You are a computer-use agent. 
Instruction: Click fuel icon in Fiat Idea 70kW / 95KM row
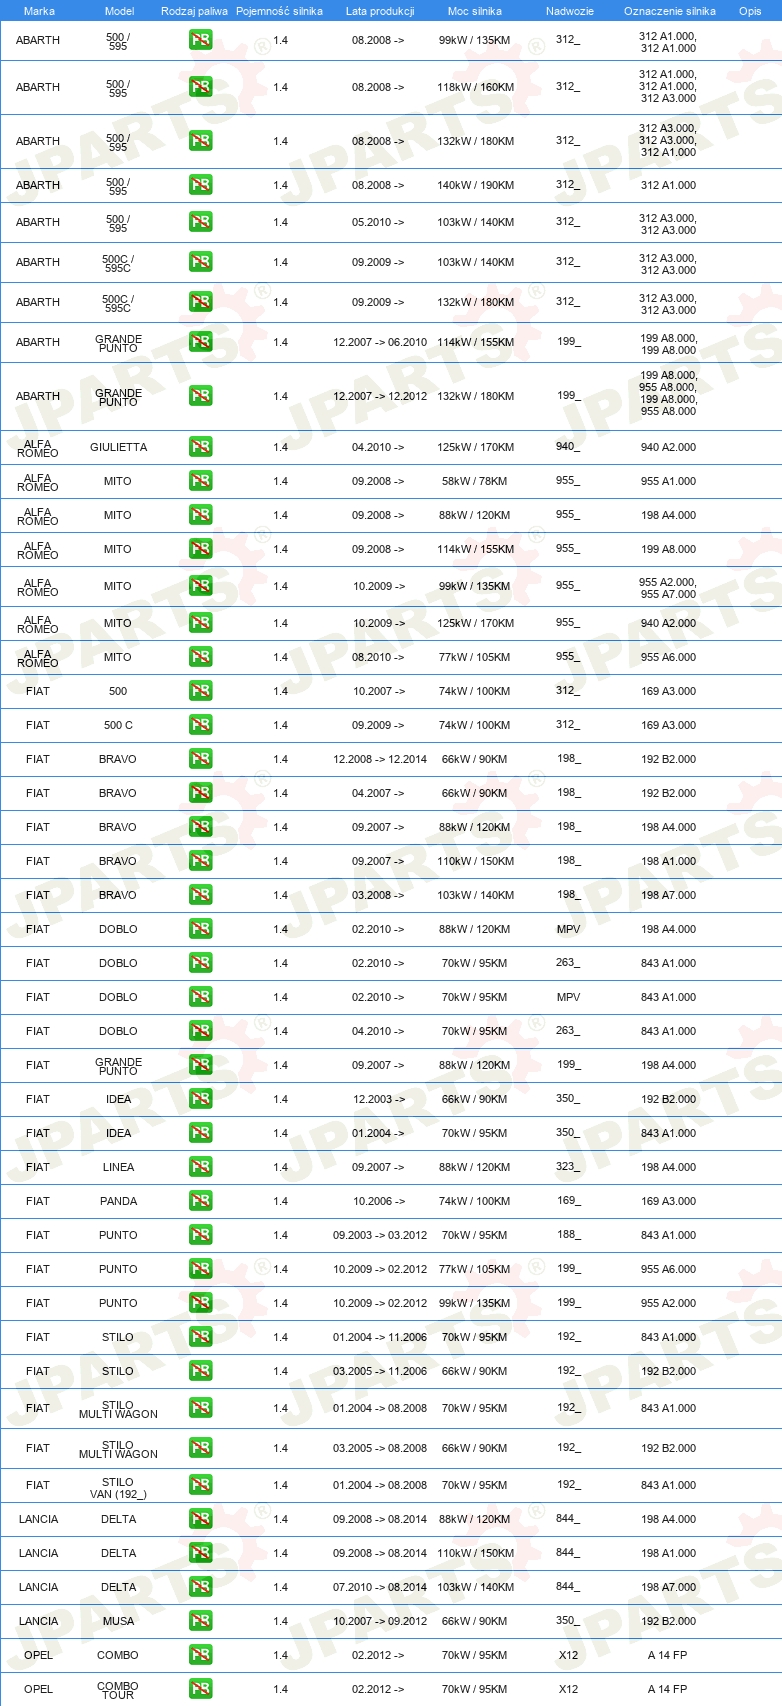200,1133
